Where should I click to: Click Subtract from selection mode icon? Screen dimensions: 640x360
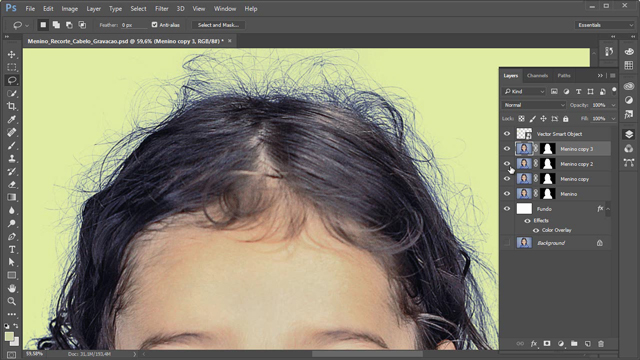click(x=69, y=25)
